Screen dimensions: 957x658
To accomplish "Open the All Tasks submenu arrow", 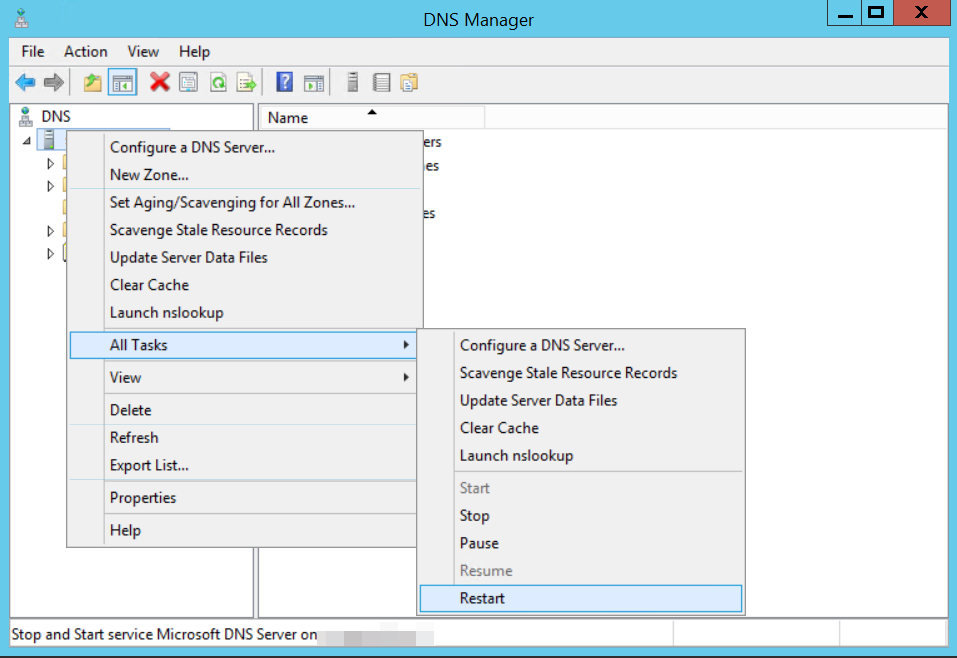I will 406,345.
